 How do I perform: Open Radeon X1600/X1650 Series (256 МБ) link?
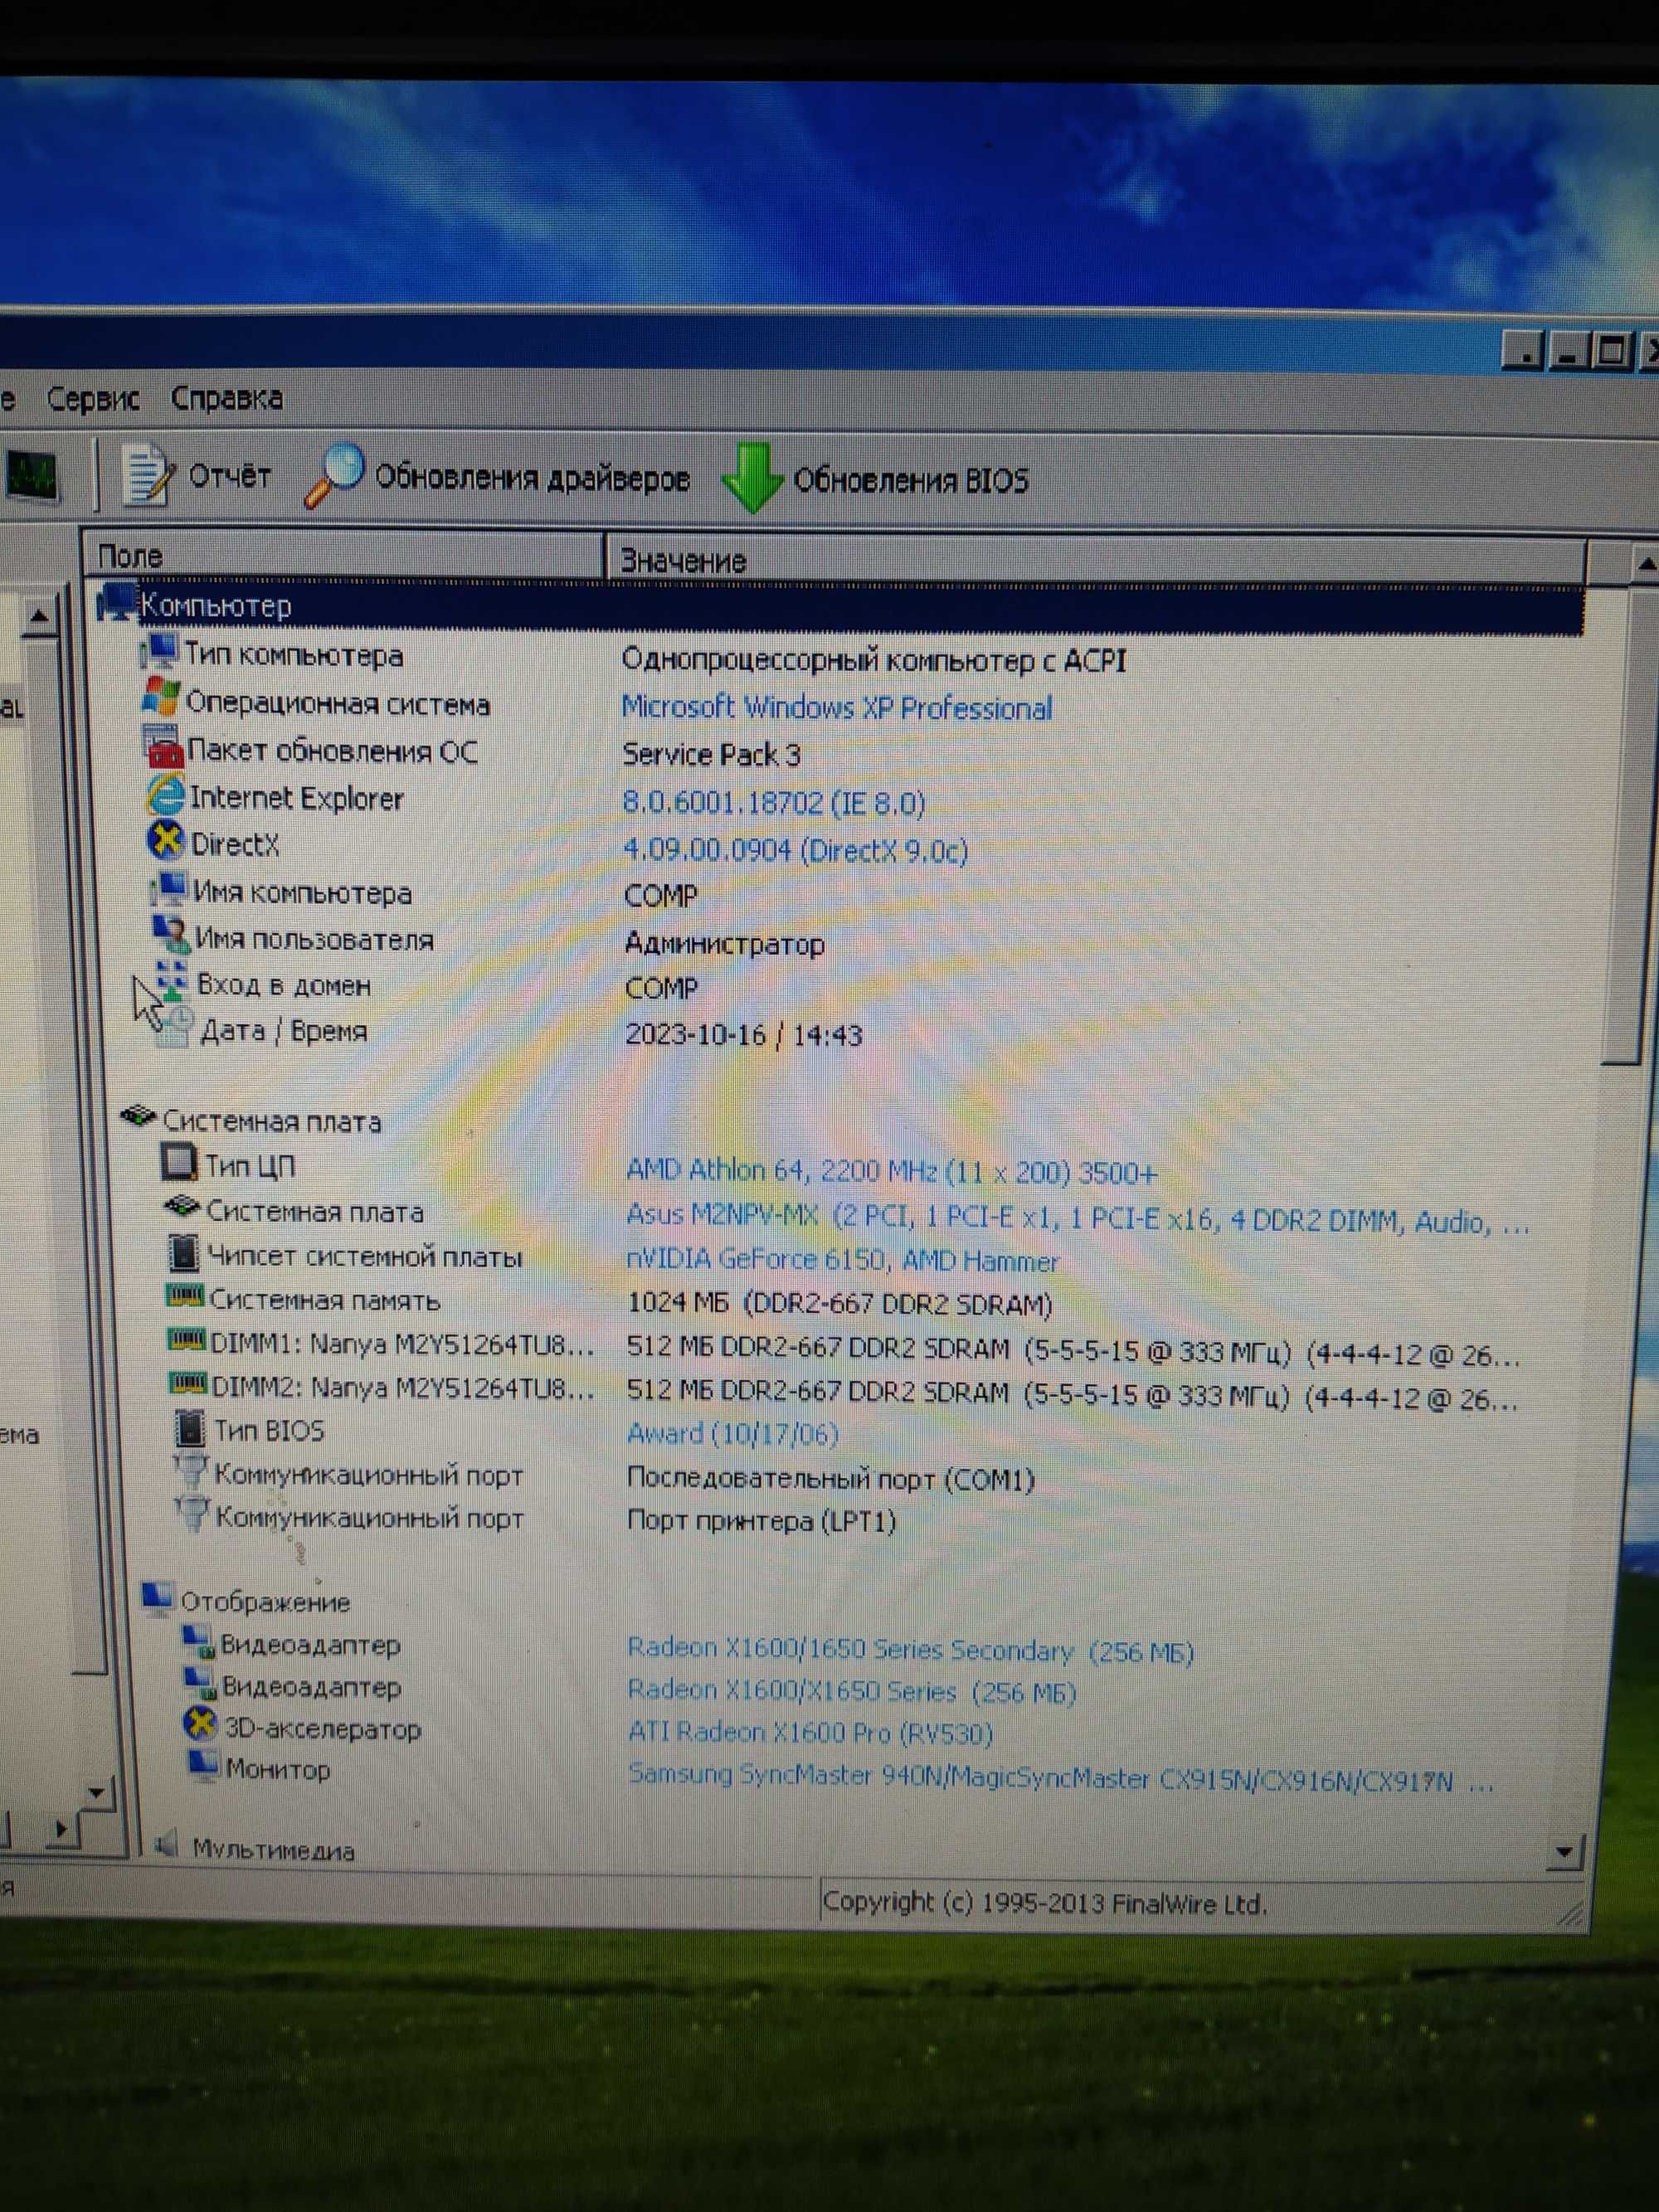click(851, 1692)
